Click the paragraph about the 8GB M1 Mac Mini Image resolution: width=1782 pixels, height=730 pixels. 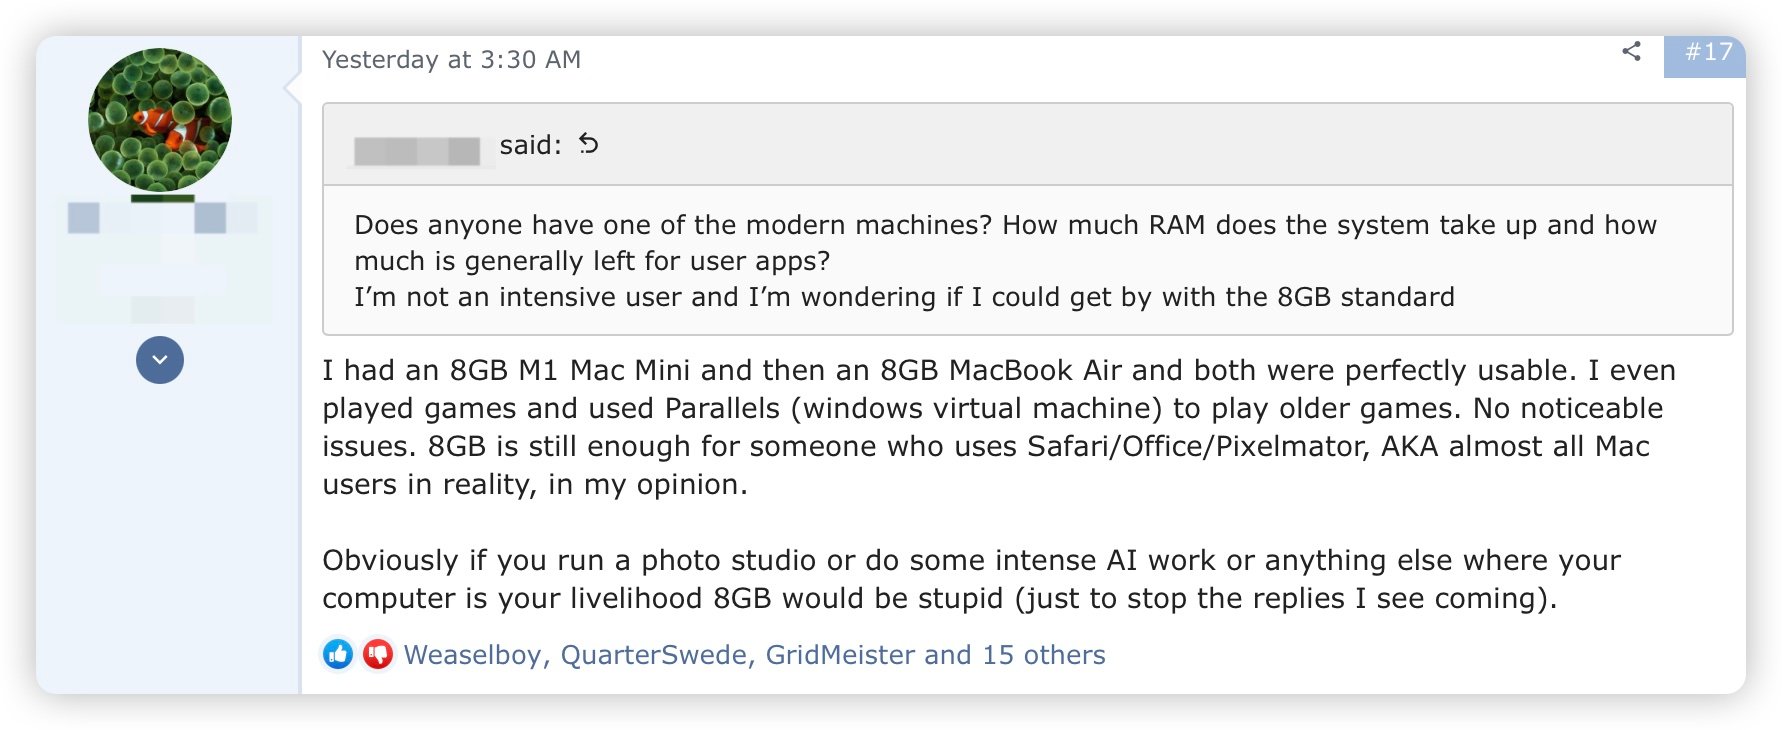click(x=998, y=427)
